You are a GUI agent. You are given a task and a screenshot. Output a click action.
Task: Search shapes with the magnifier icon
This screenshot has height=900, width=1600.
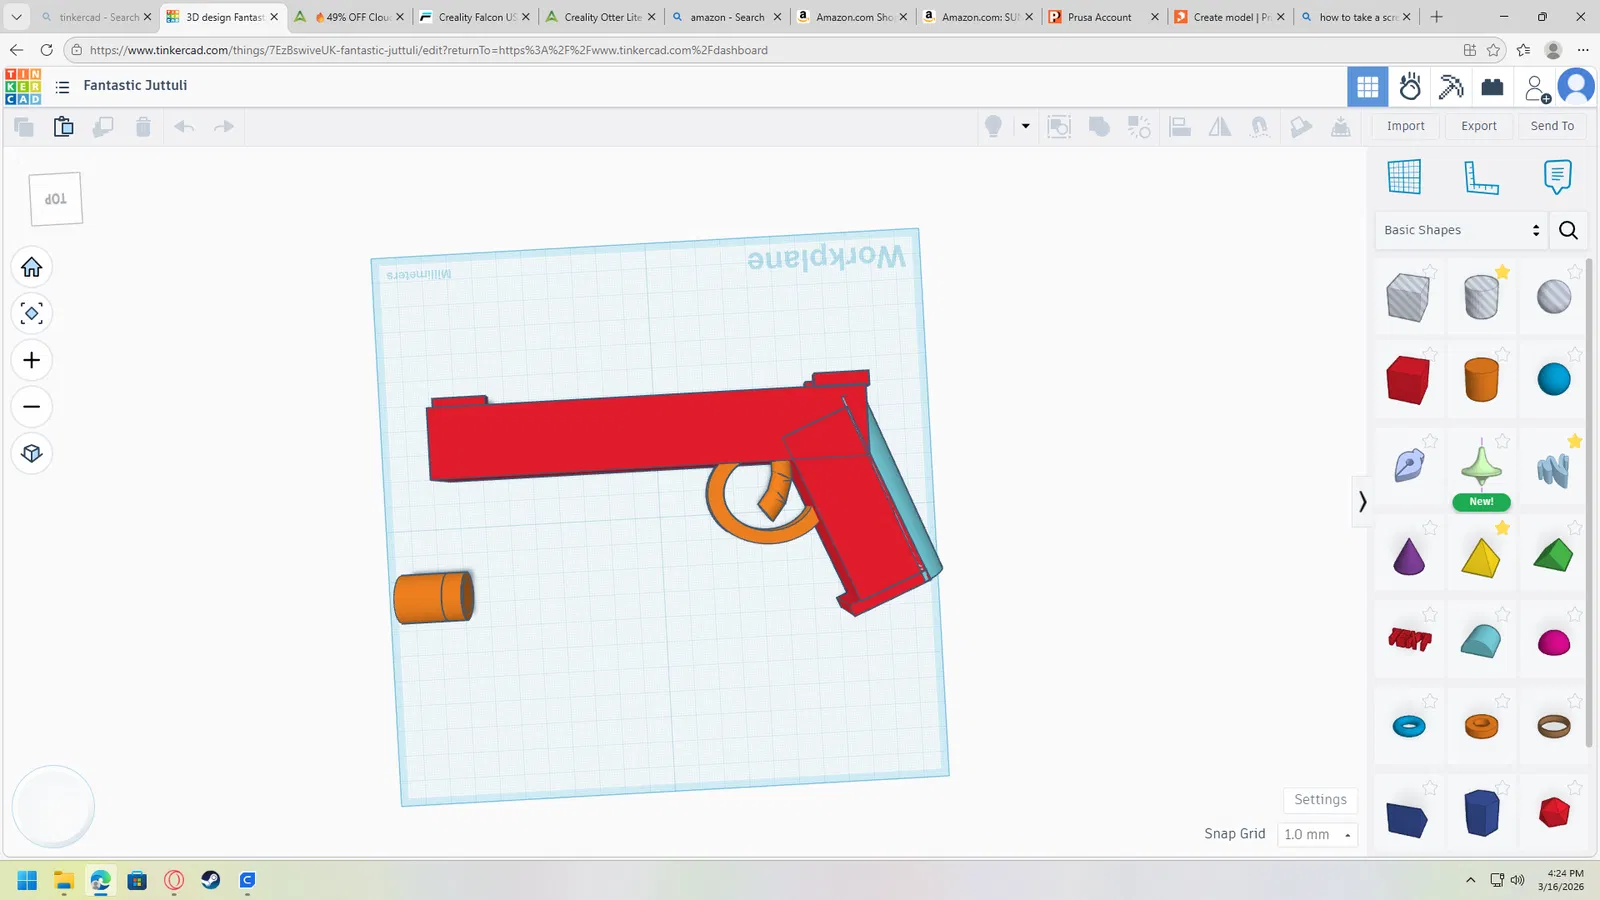1568,230
